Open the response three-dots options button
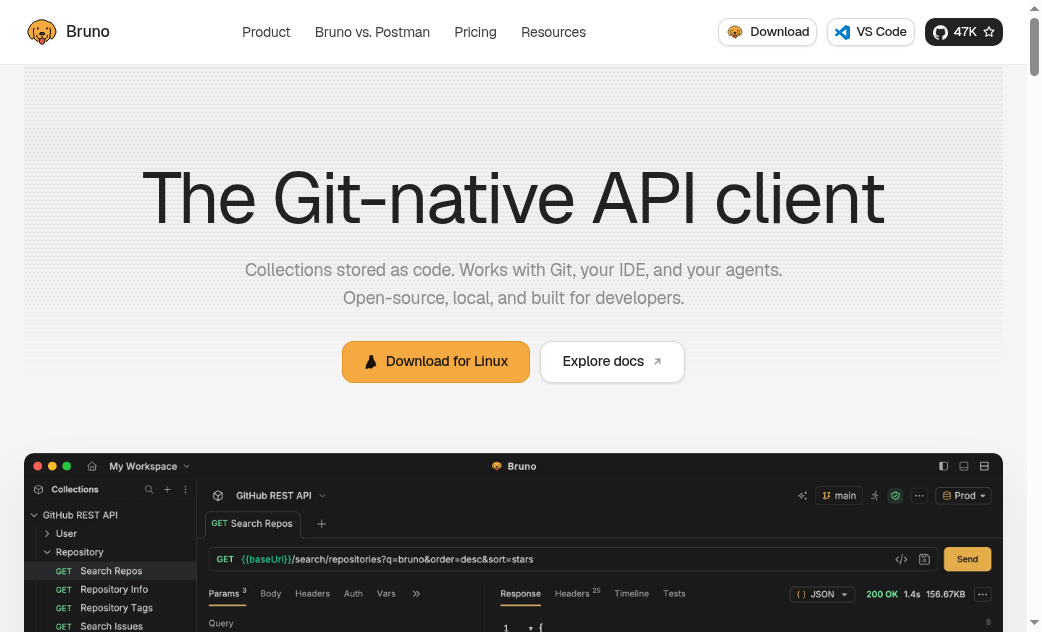This screenshot has width=1042, height=632. click(983, 595)
